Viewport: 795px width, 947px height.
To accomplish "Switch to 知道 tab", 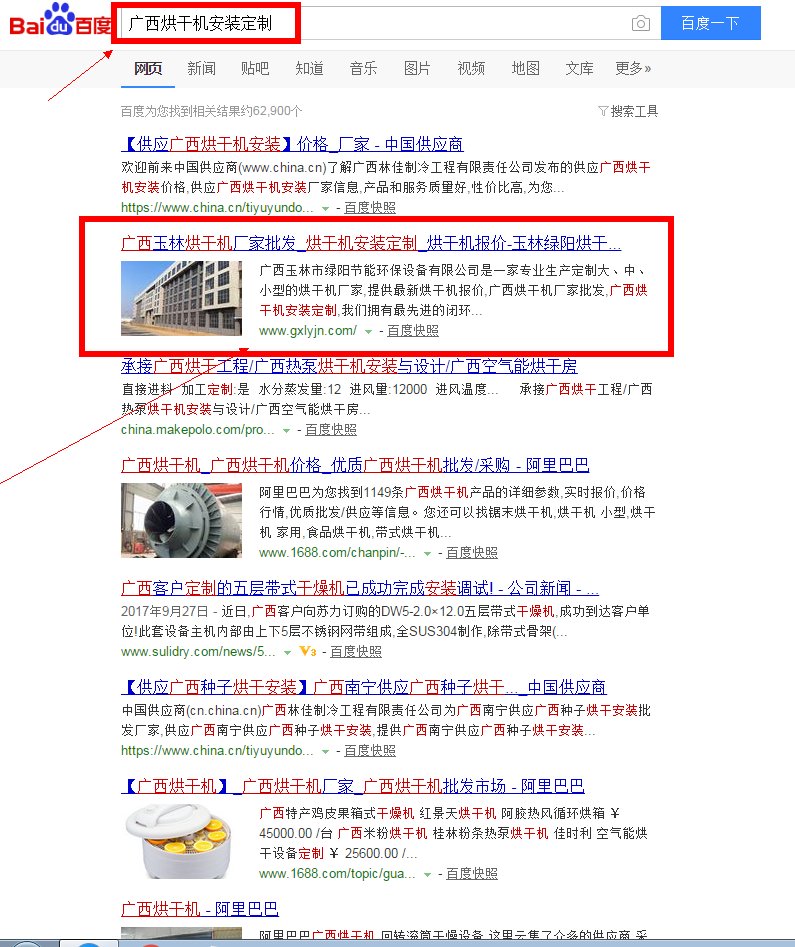I will click(309, 68).
